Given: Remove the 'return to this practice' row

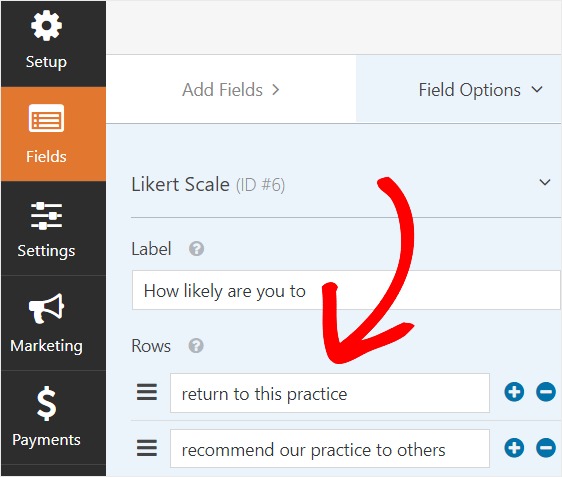Looking at the screenshot, I should coord(546,392).
